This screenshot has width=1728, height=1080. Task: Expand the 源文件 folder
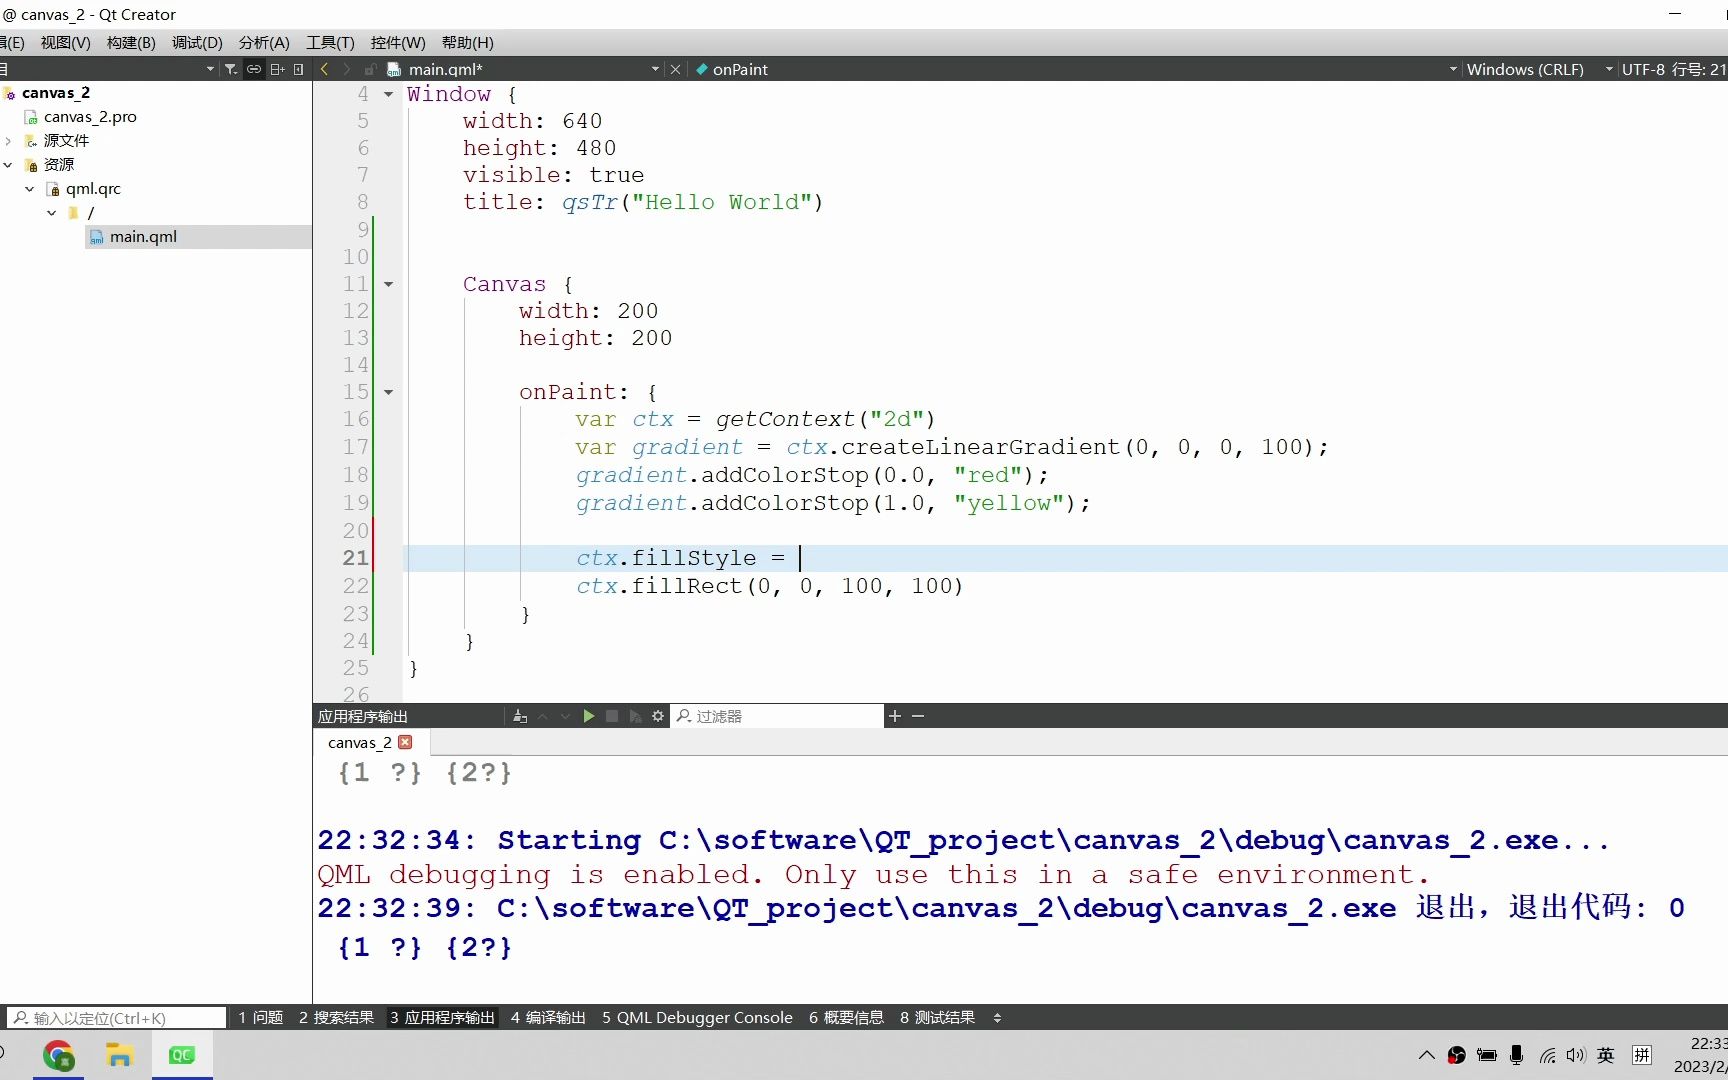[x=9, y=141]
